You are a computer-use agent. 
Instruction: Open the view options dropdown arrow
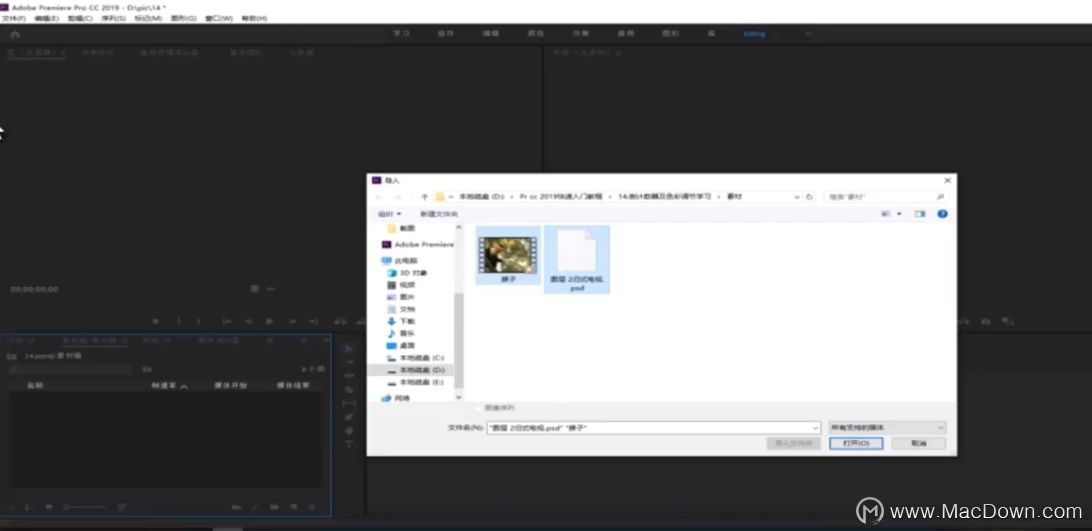[x=899, y=214]
